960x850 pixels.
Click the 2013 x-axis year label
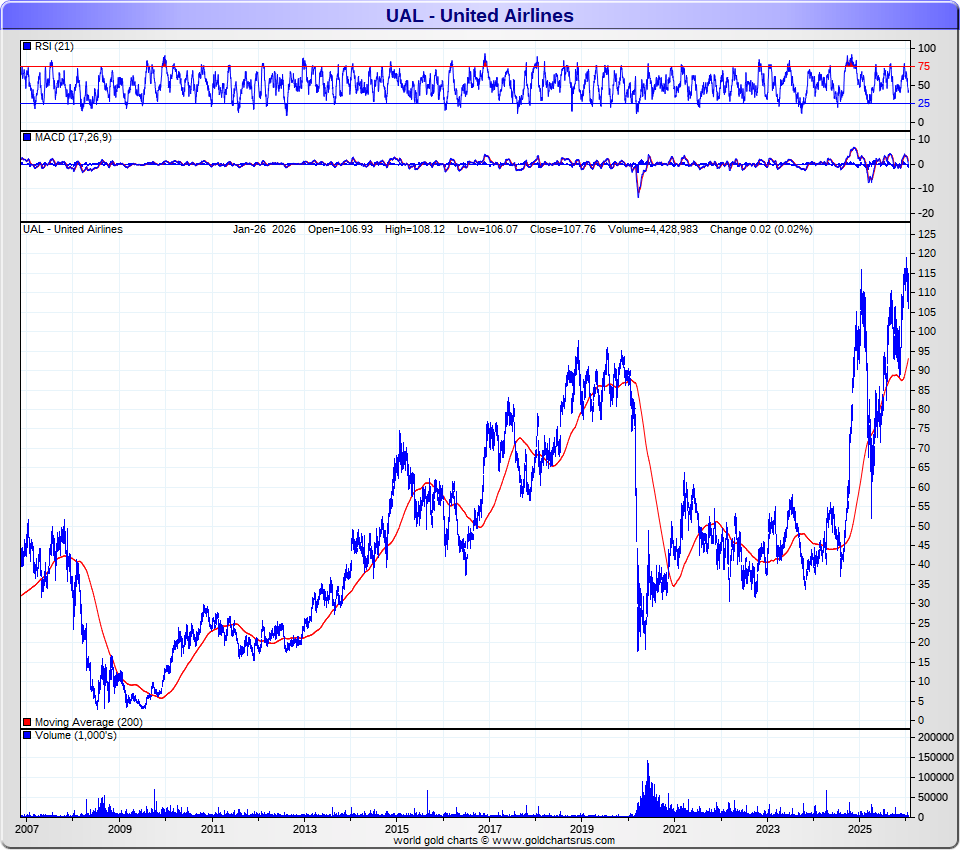(x=304, y=829)
